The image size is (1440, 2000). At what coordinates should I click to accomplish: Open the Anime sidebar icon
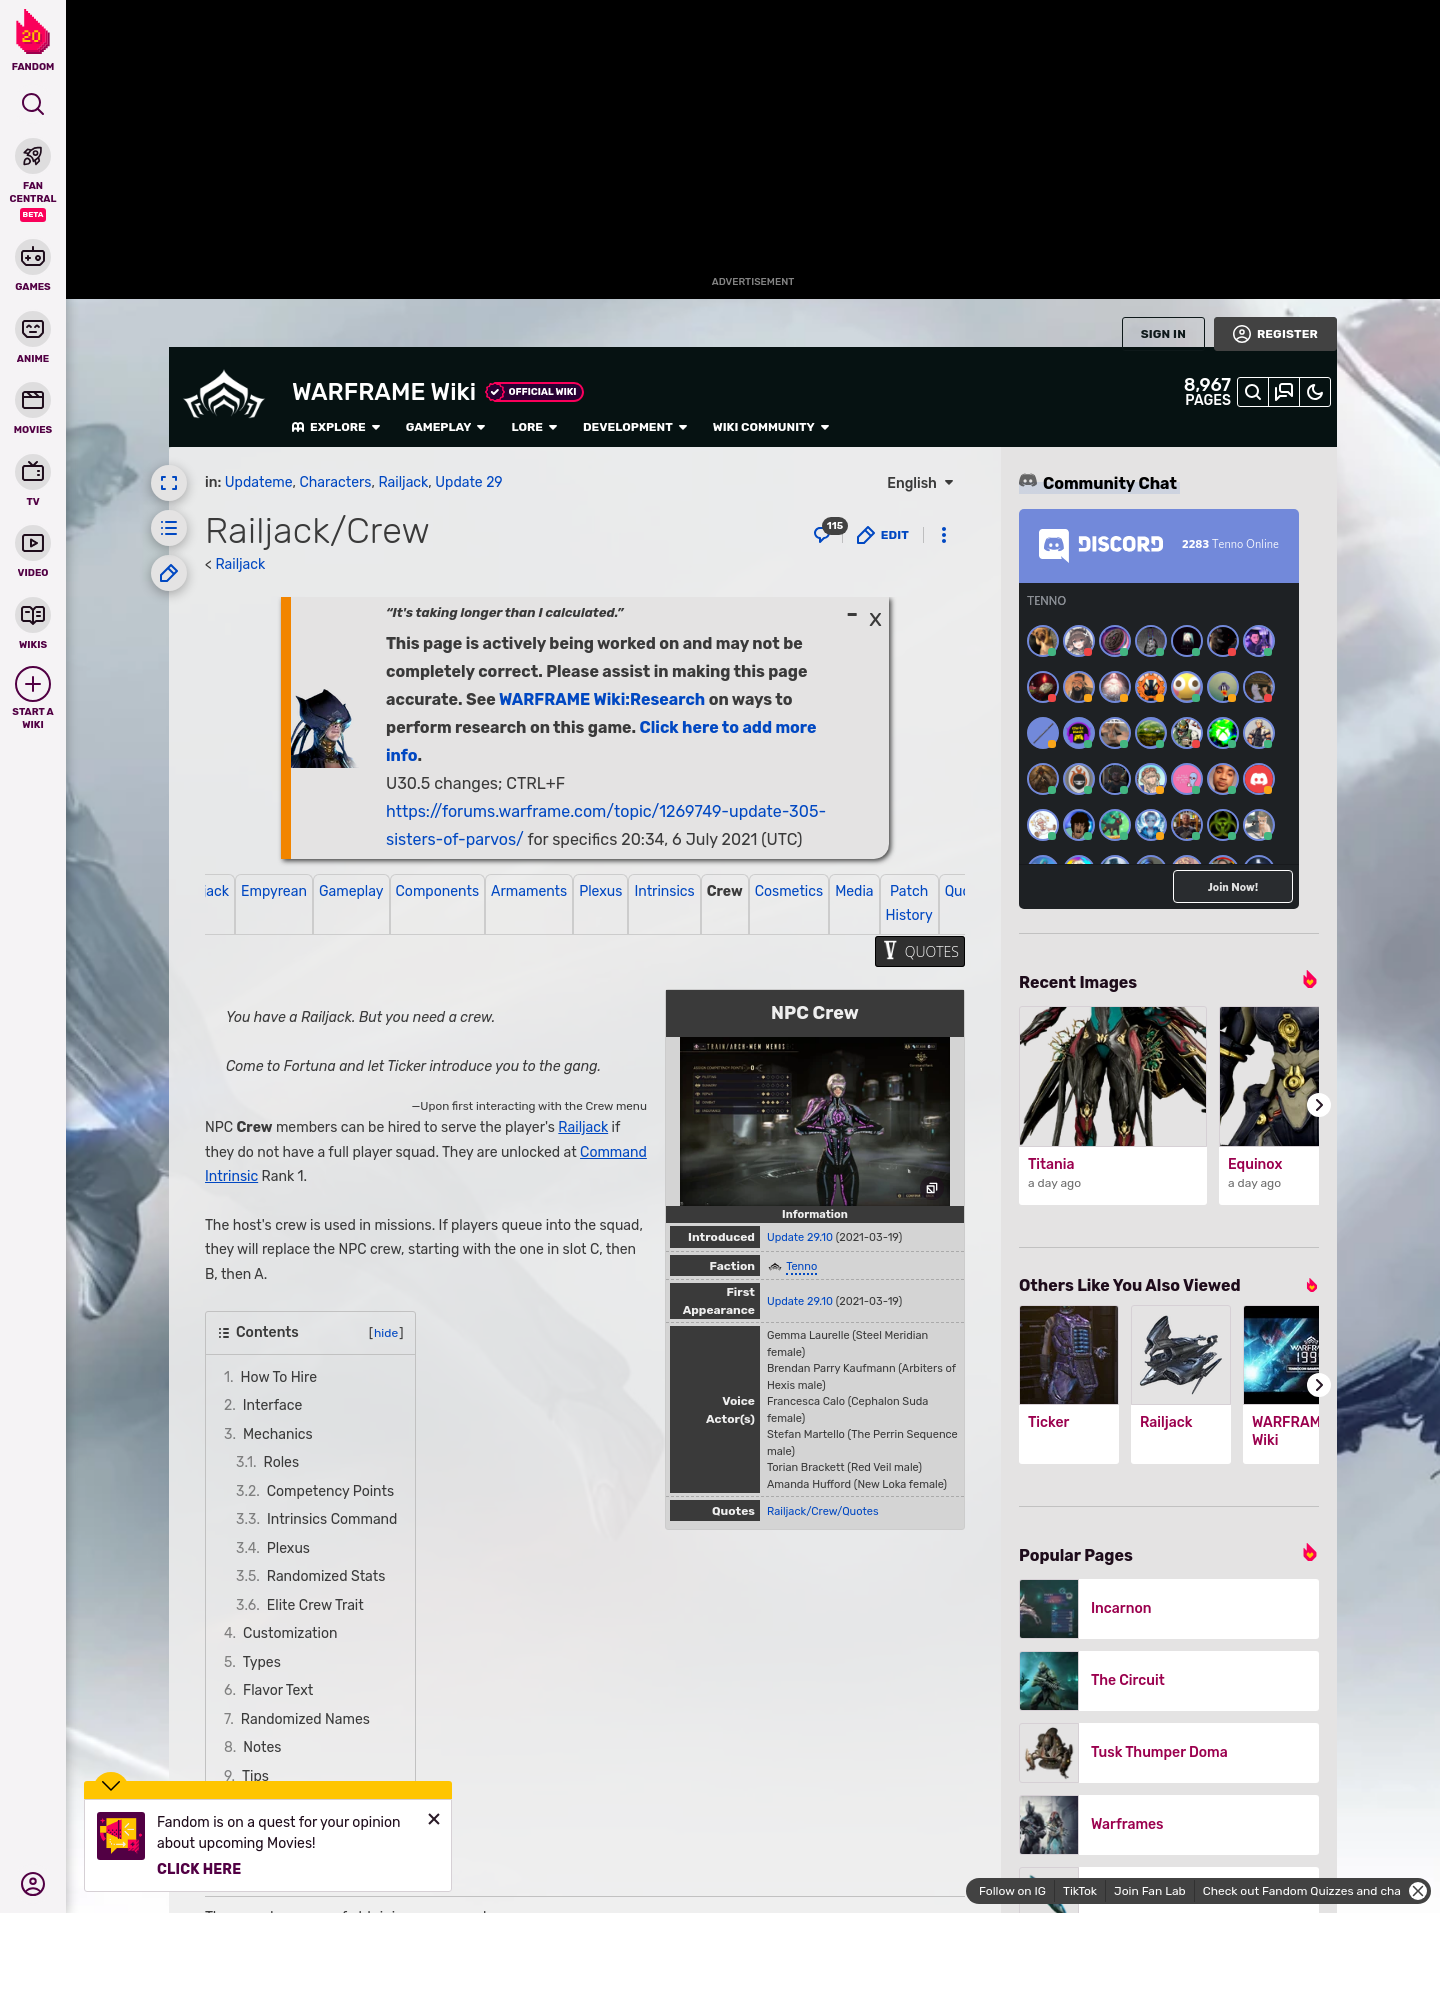click(33, 329)
